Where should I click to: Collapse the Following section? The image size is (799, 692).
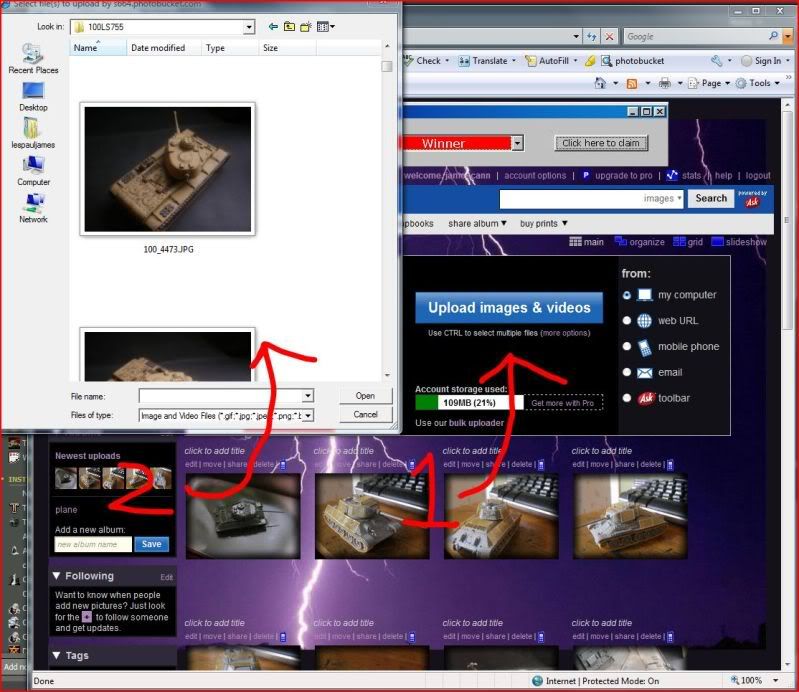pyautogui.click(x=57, y=576)
